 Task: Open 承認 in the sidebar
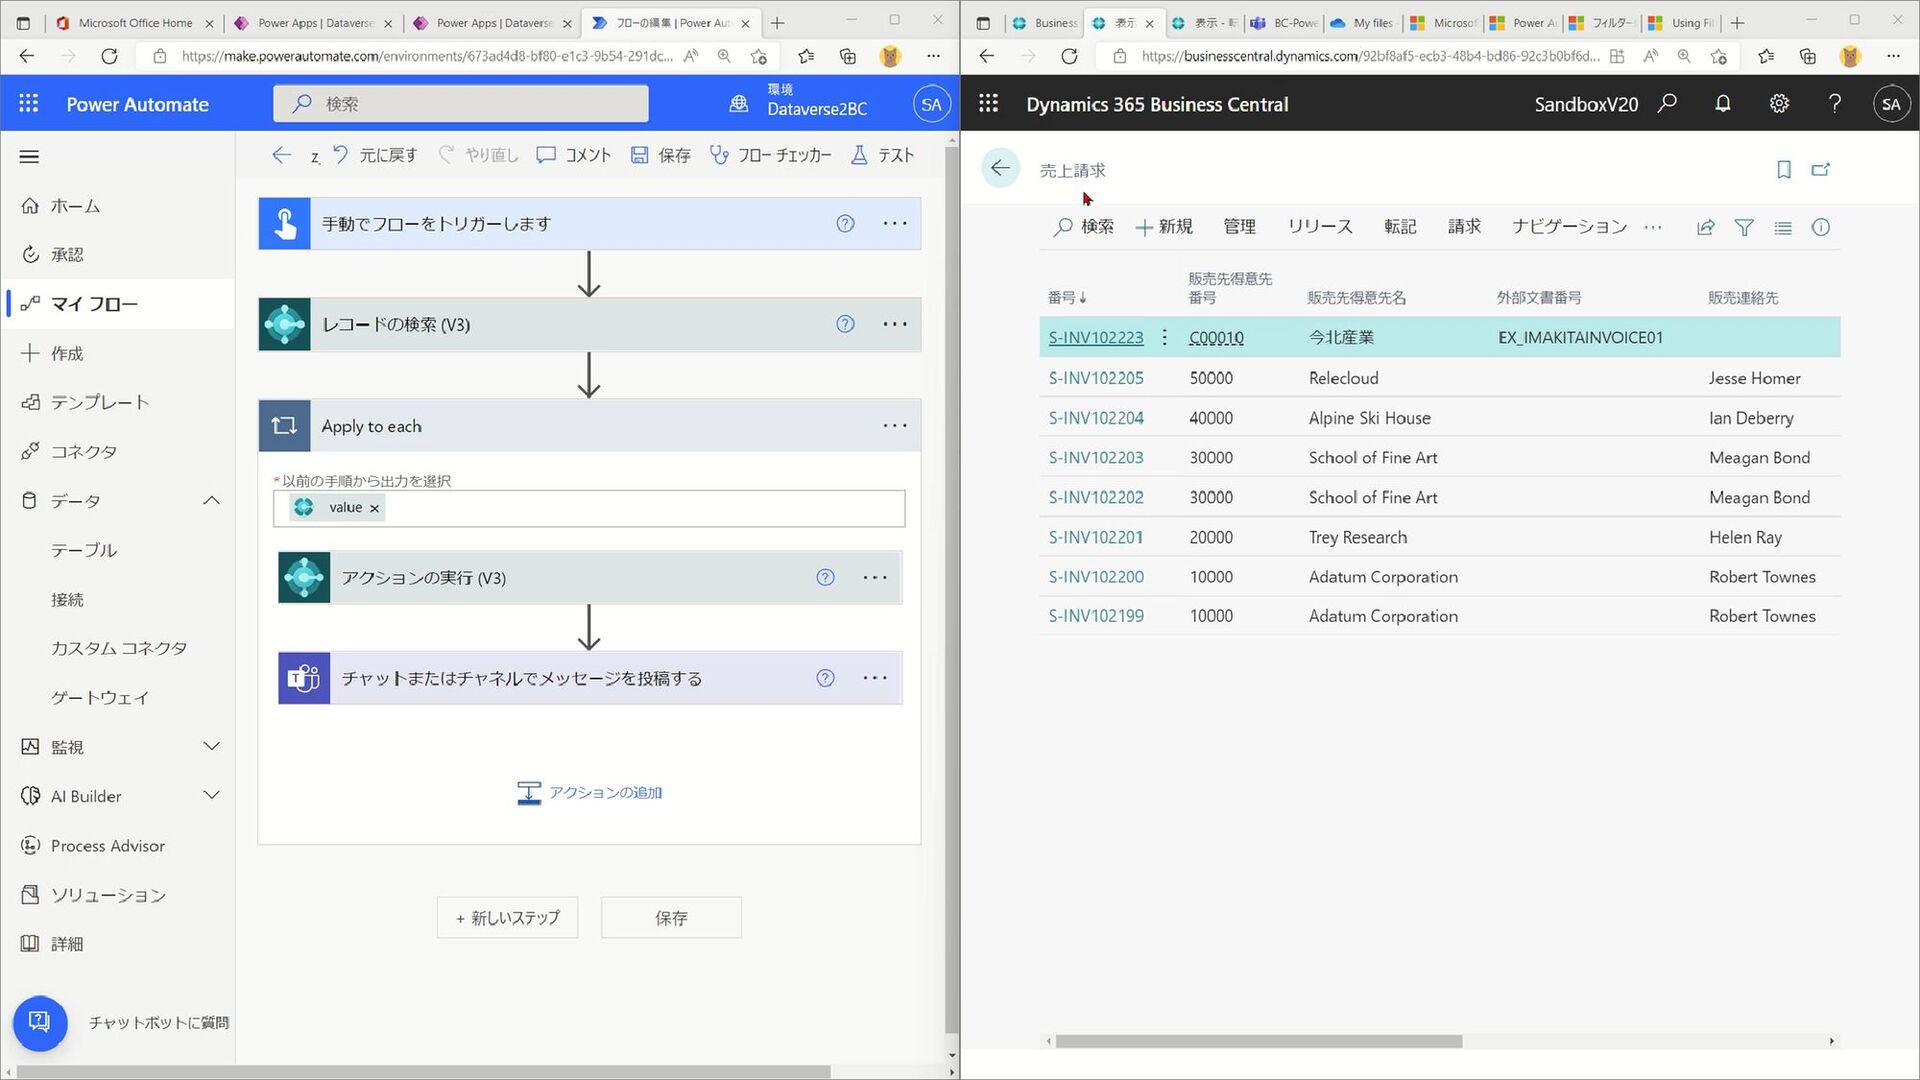coord(67,255)
